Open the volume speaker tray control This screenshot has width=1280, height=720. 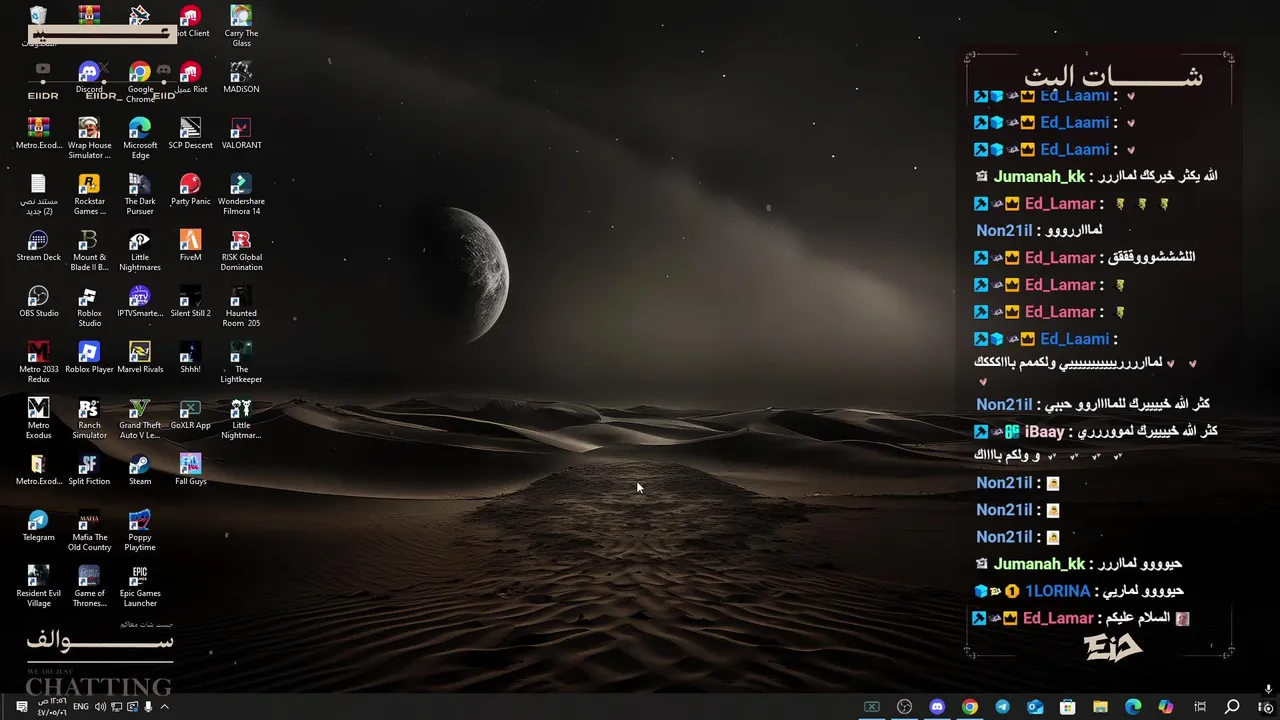point(100,707)
